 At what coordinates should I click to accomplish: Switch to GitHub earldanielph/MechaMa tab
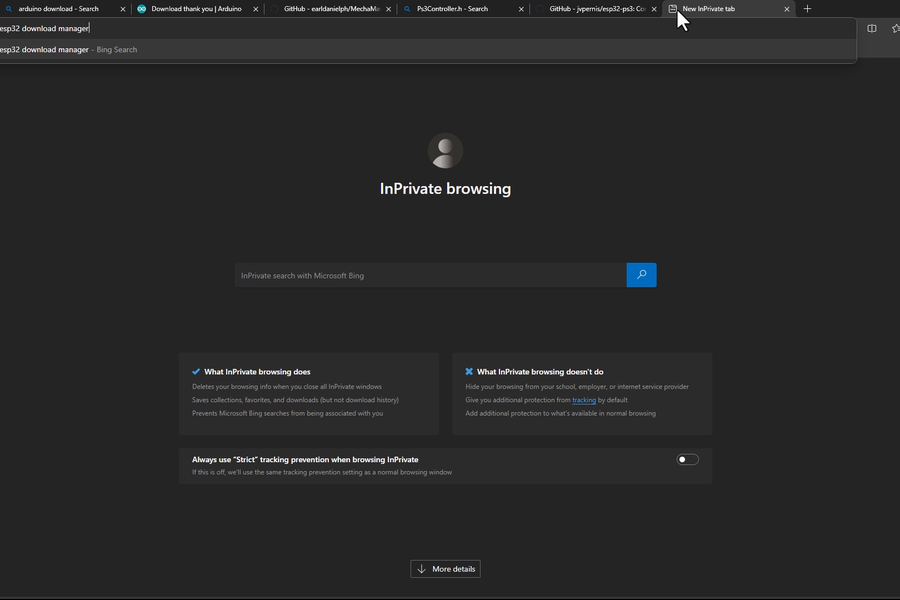[330, 9]
